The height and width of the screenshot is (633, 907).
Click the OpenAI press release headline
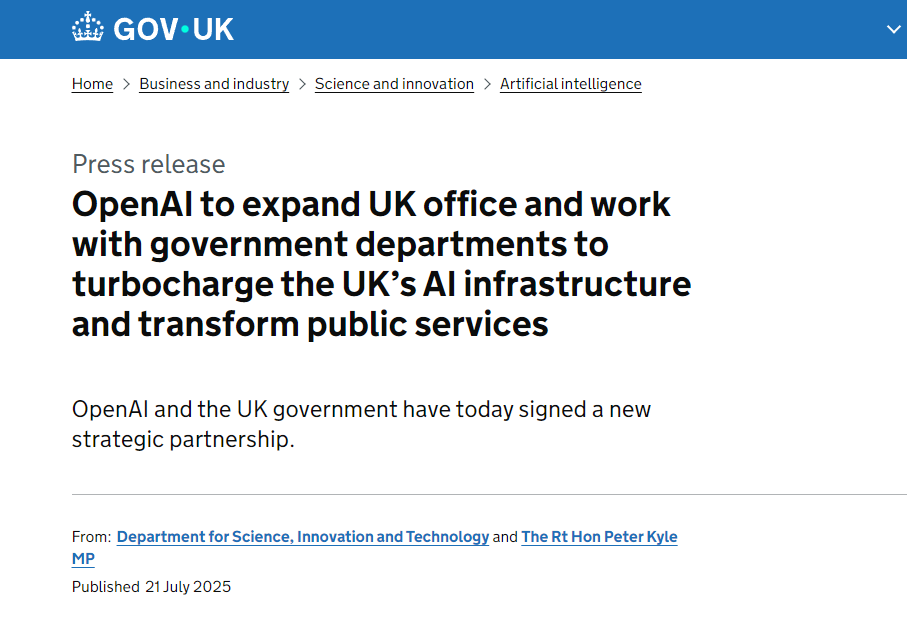380,264
